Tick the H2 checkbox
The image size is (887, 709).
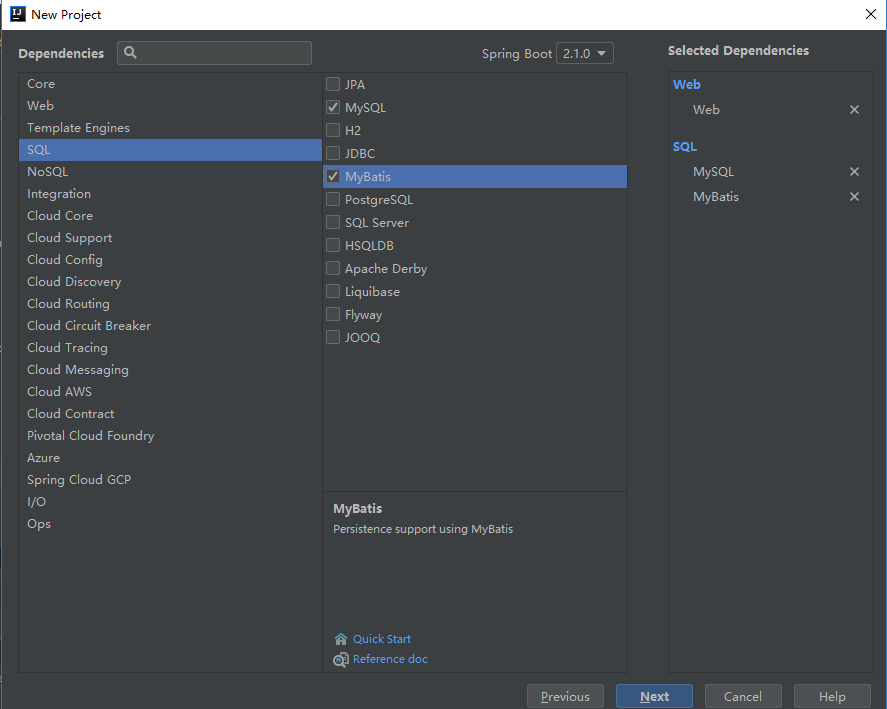(333, 130)
